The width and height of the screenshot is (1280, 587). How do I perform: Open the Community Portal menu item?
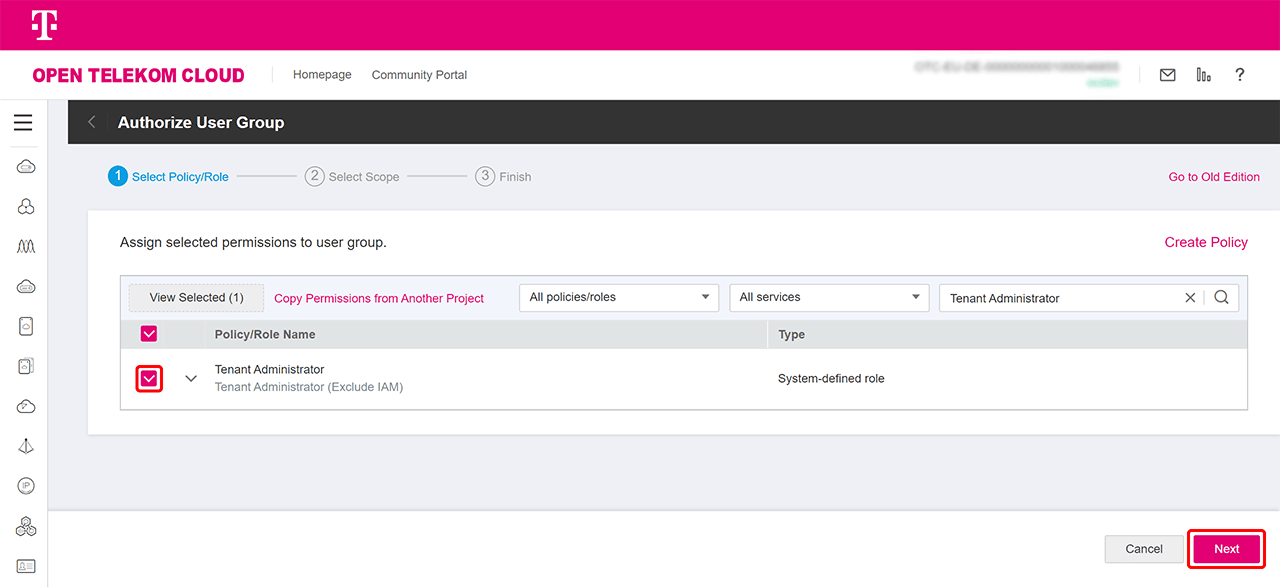[419, 75]
